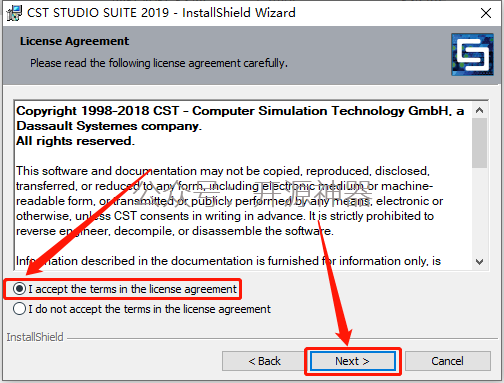
Task: Cancel the installation wizard
Action: pos(447,361)
